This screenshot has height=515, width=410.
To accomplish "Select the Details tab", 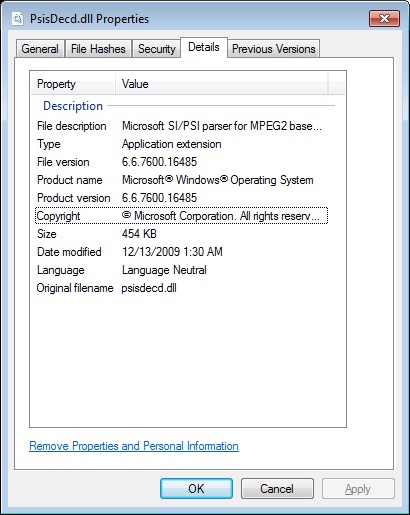I will pos(204,47).
